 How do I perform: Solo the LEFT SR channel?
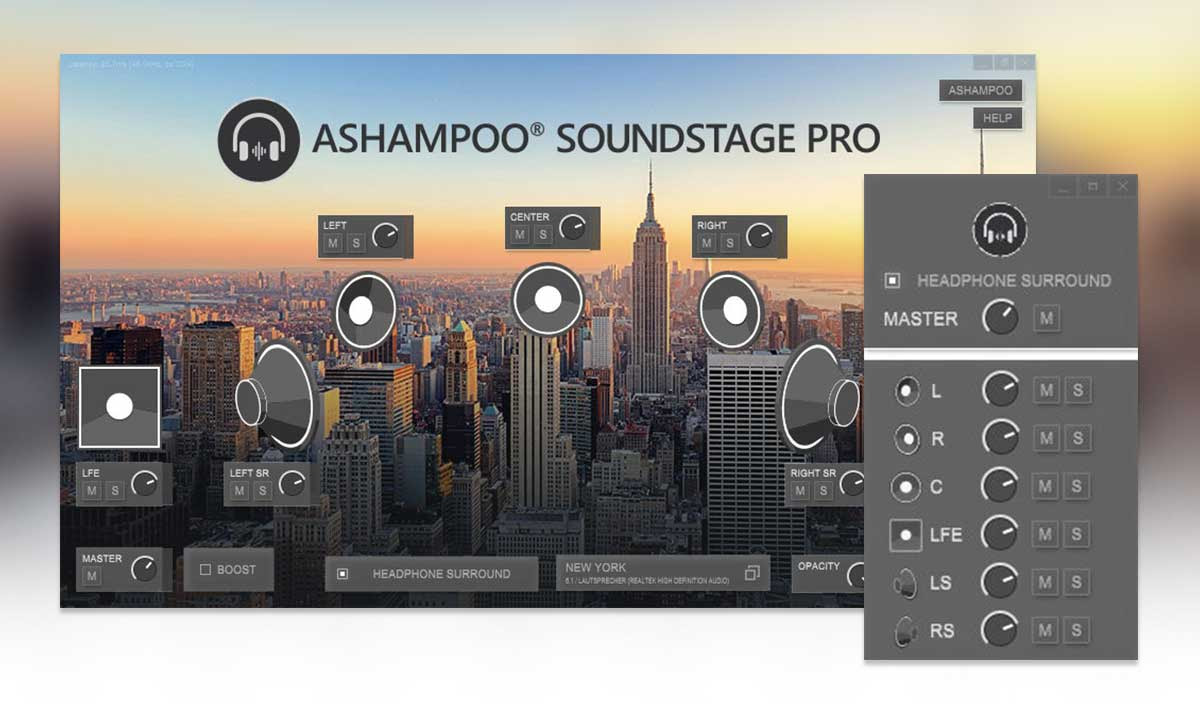[262, 490]
